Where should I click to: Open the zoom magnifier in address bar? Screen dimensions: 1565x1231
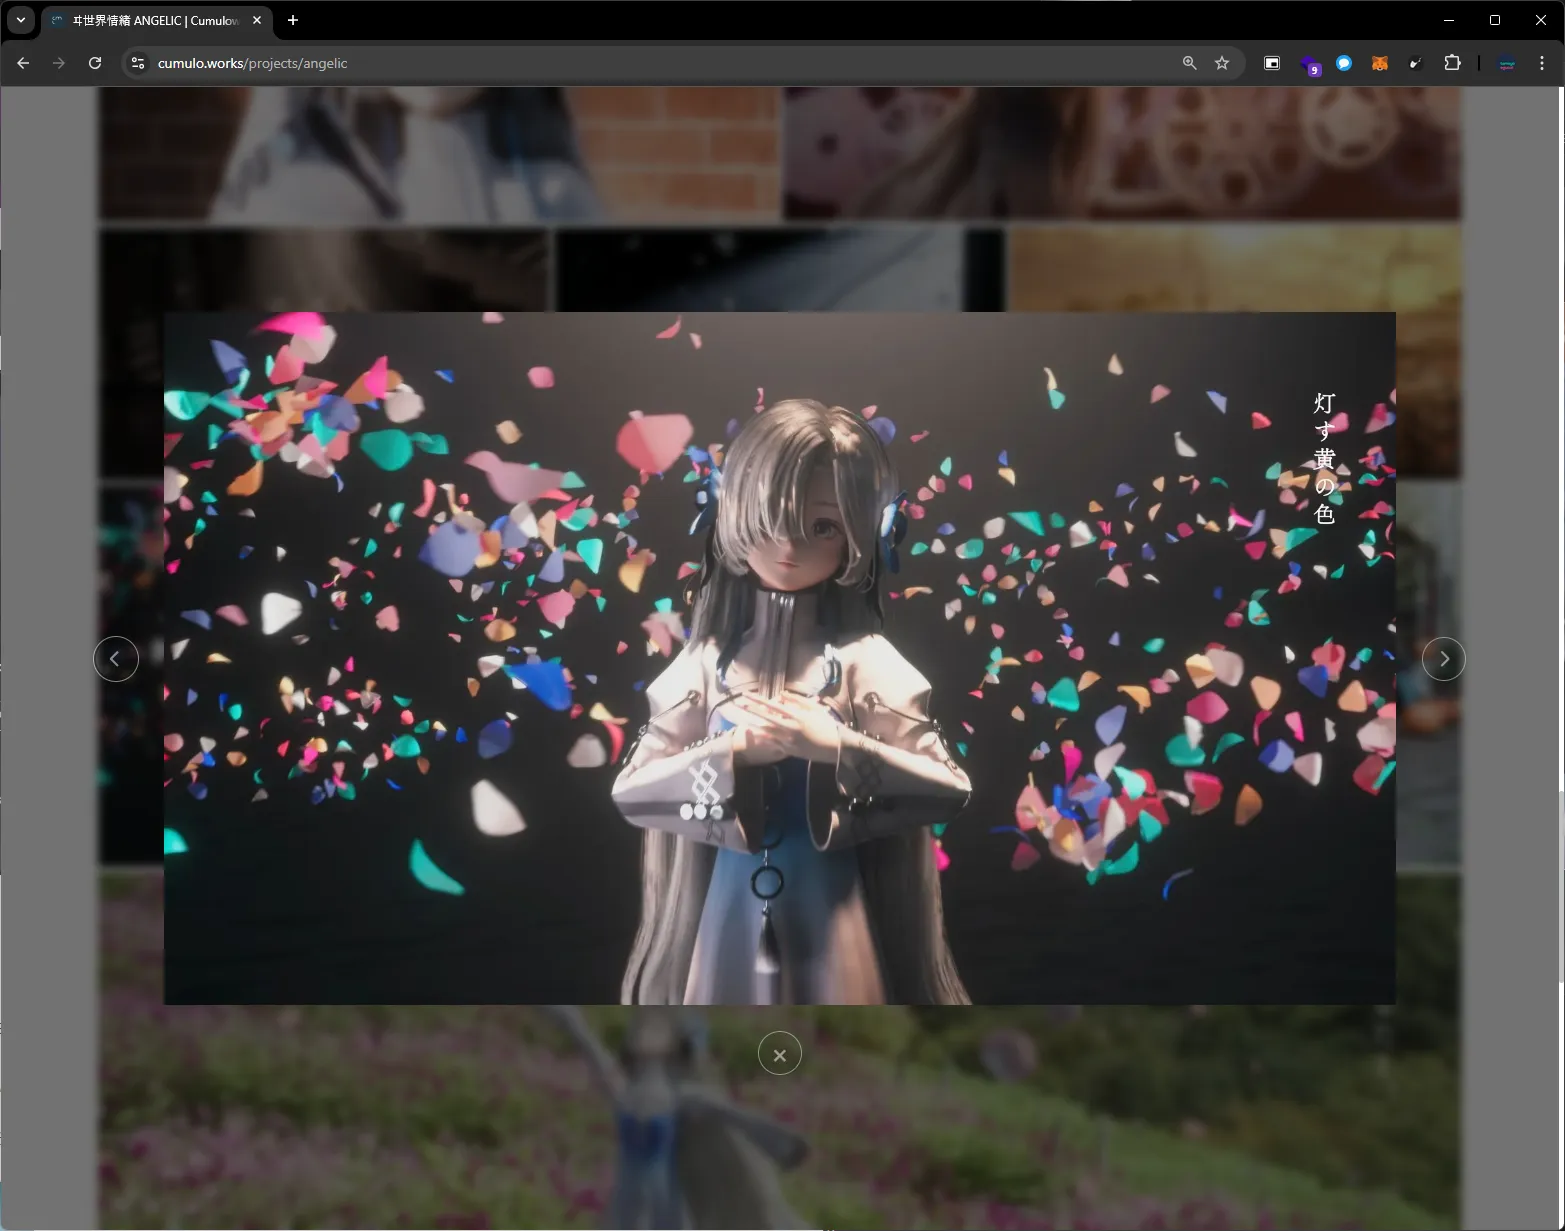(1189, 63)
